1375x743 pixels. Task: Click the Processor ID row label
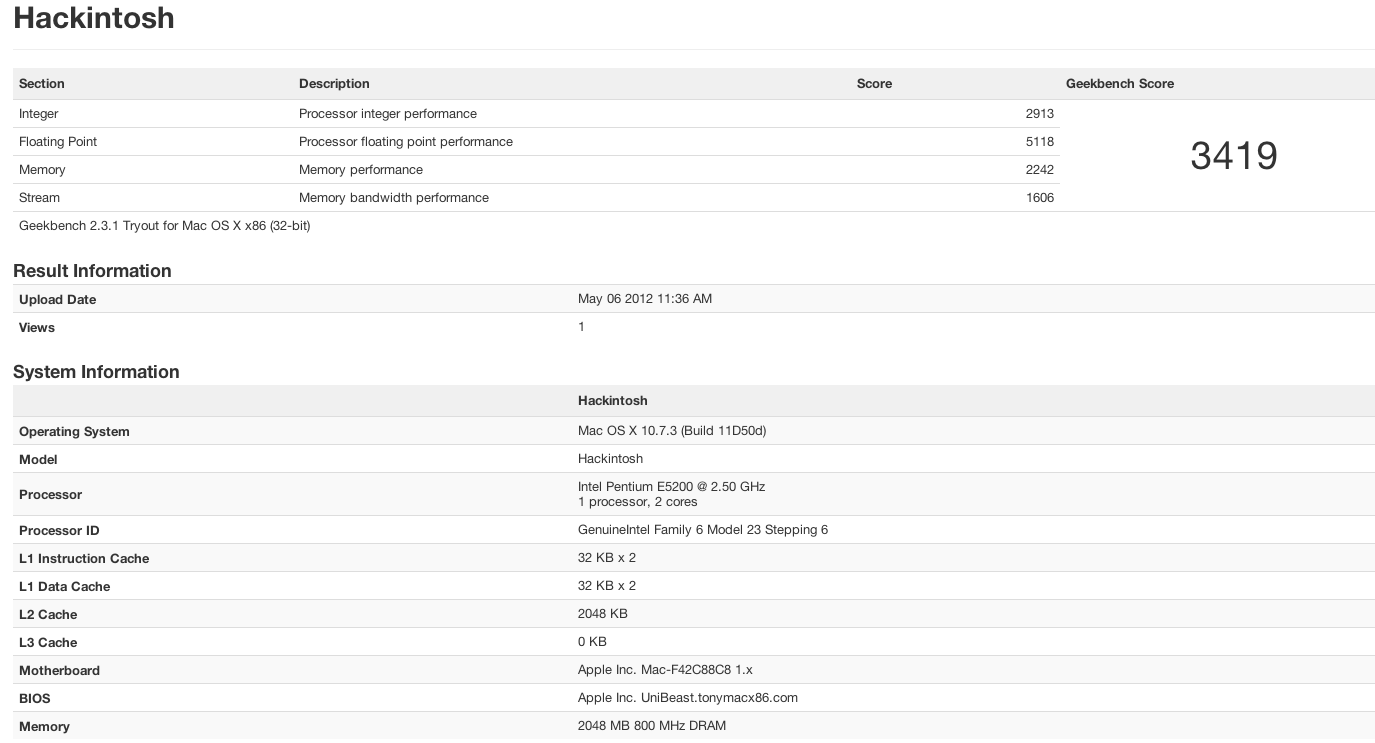point(59,531)
